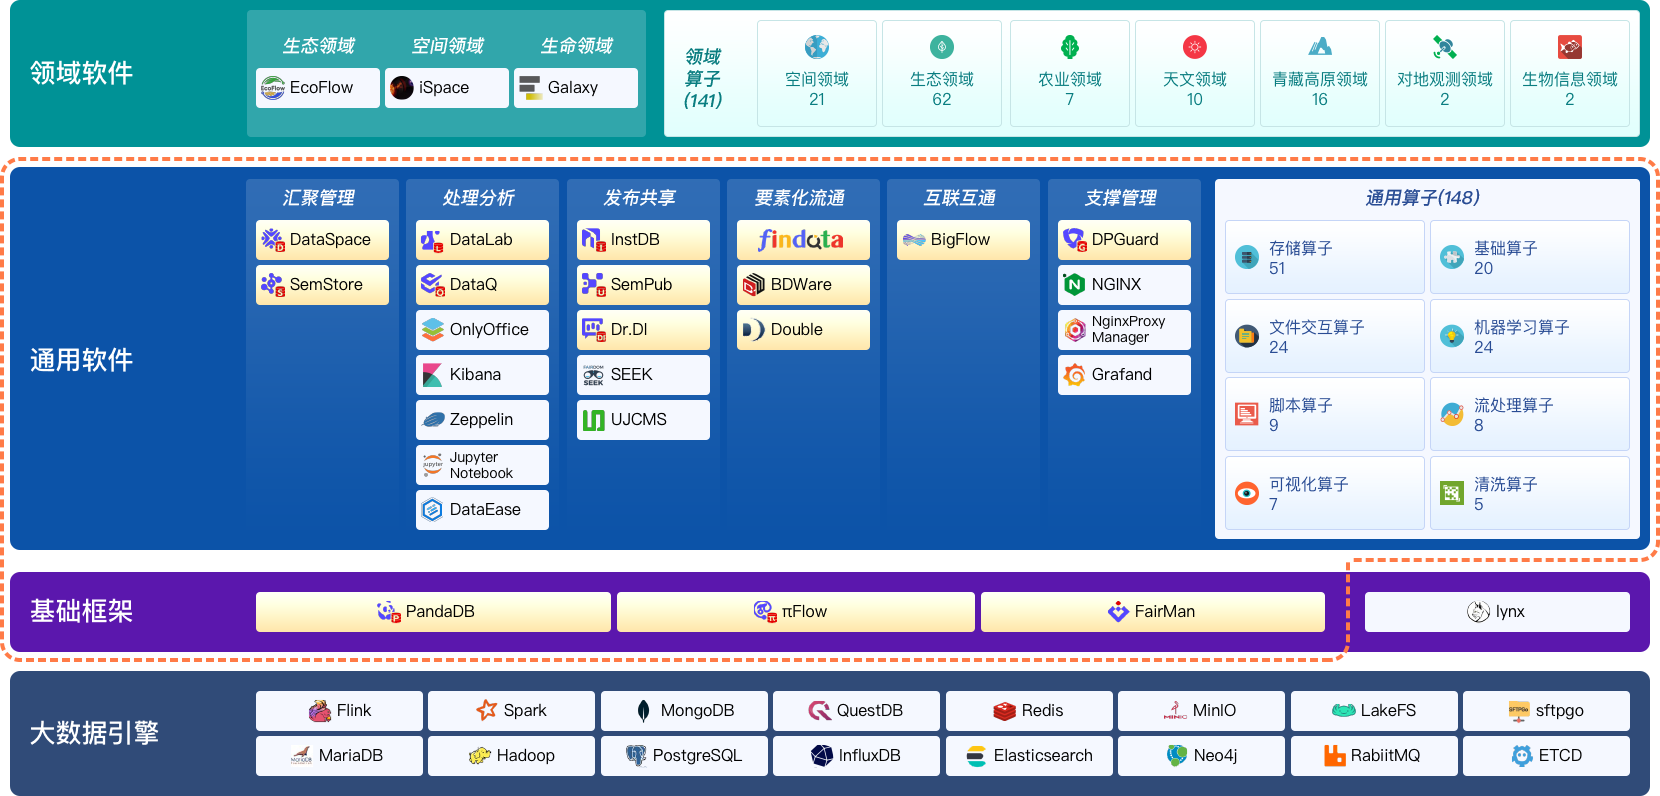The width and height of the screenshot is (1660, 796).
Task: Select the Redis red cube icon
Action: coord(1004,711)
